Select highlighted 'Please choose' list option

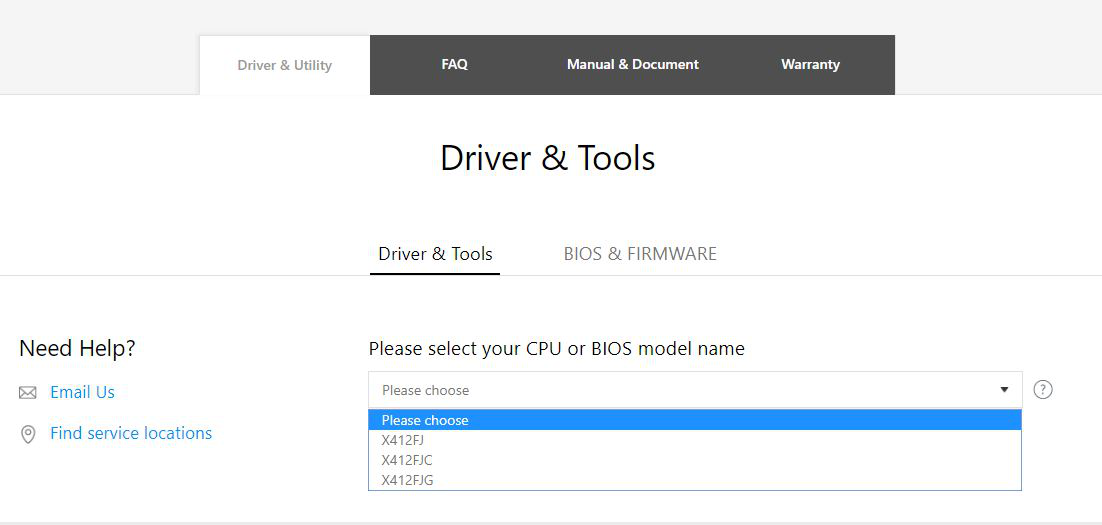point(425,420)
